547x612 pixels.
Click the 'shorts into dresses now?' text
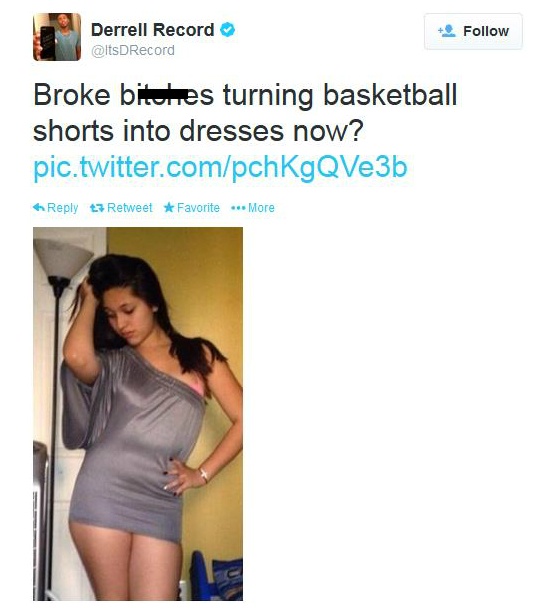tap(198, 131)
